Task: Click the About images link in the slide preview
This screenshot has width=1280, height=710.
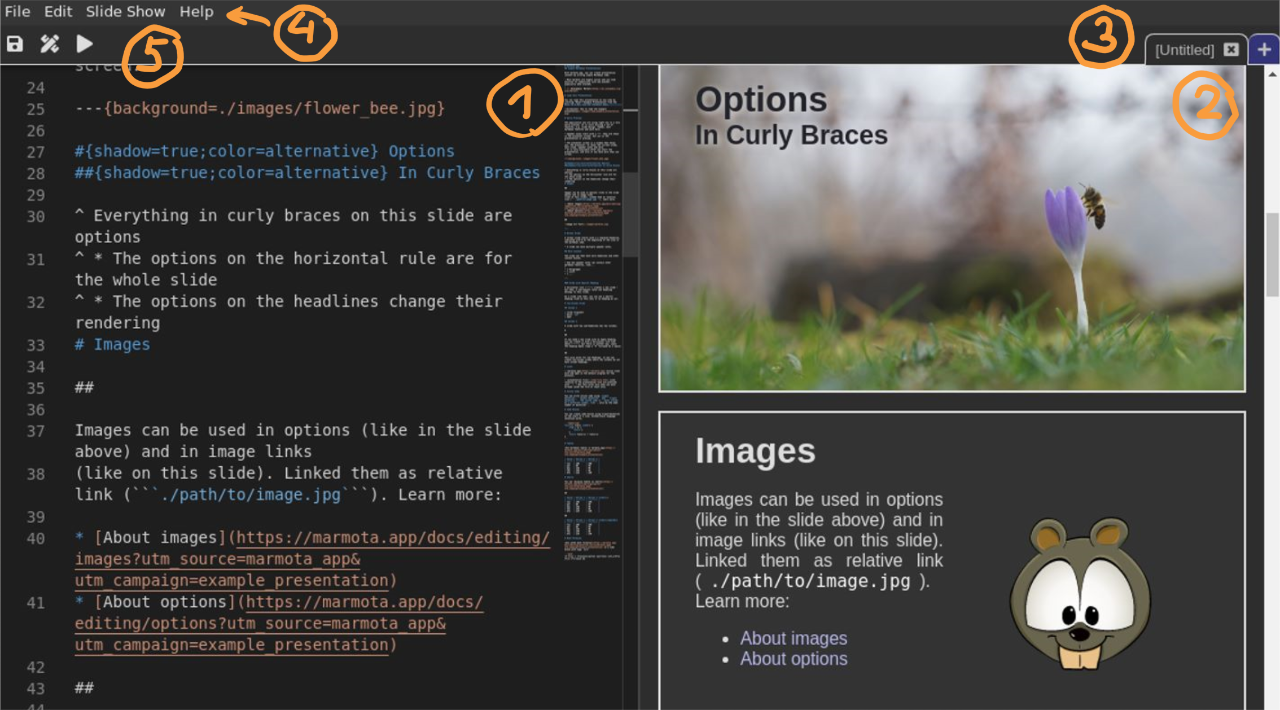Action: [793, 637]
